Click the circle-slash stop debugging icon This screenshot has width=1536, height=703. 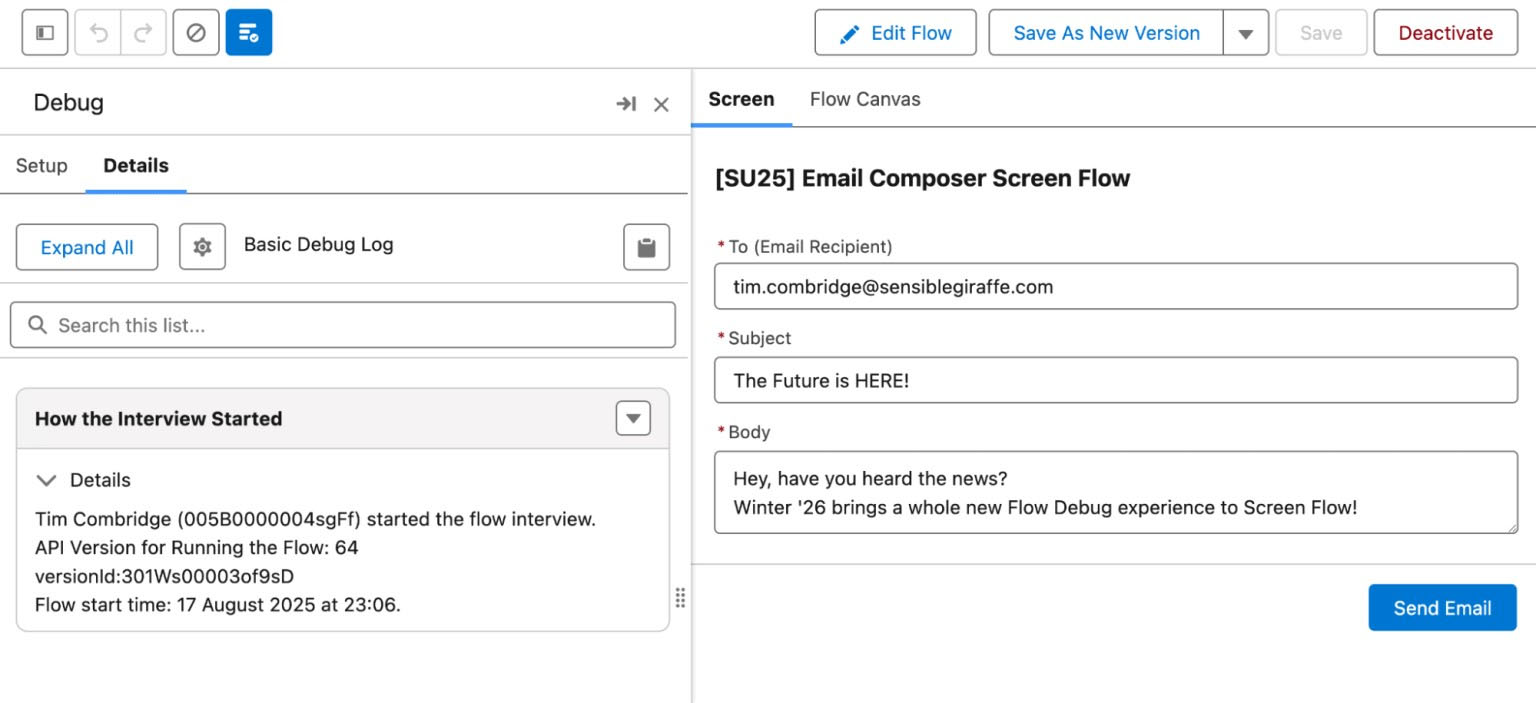(196, 33)
